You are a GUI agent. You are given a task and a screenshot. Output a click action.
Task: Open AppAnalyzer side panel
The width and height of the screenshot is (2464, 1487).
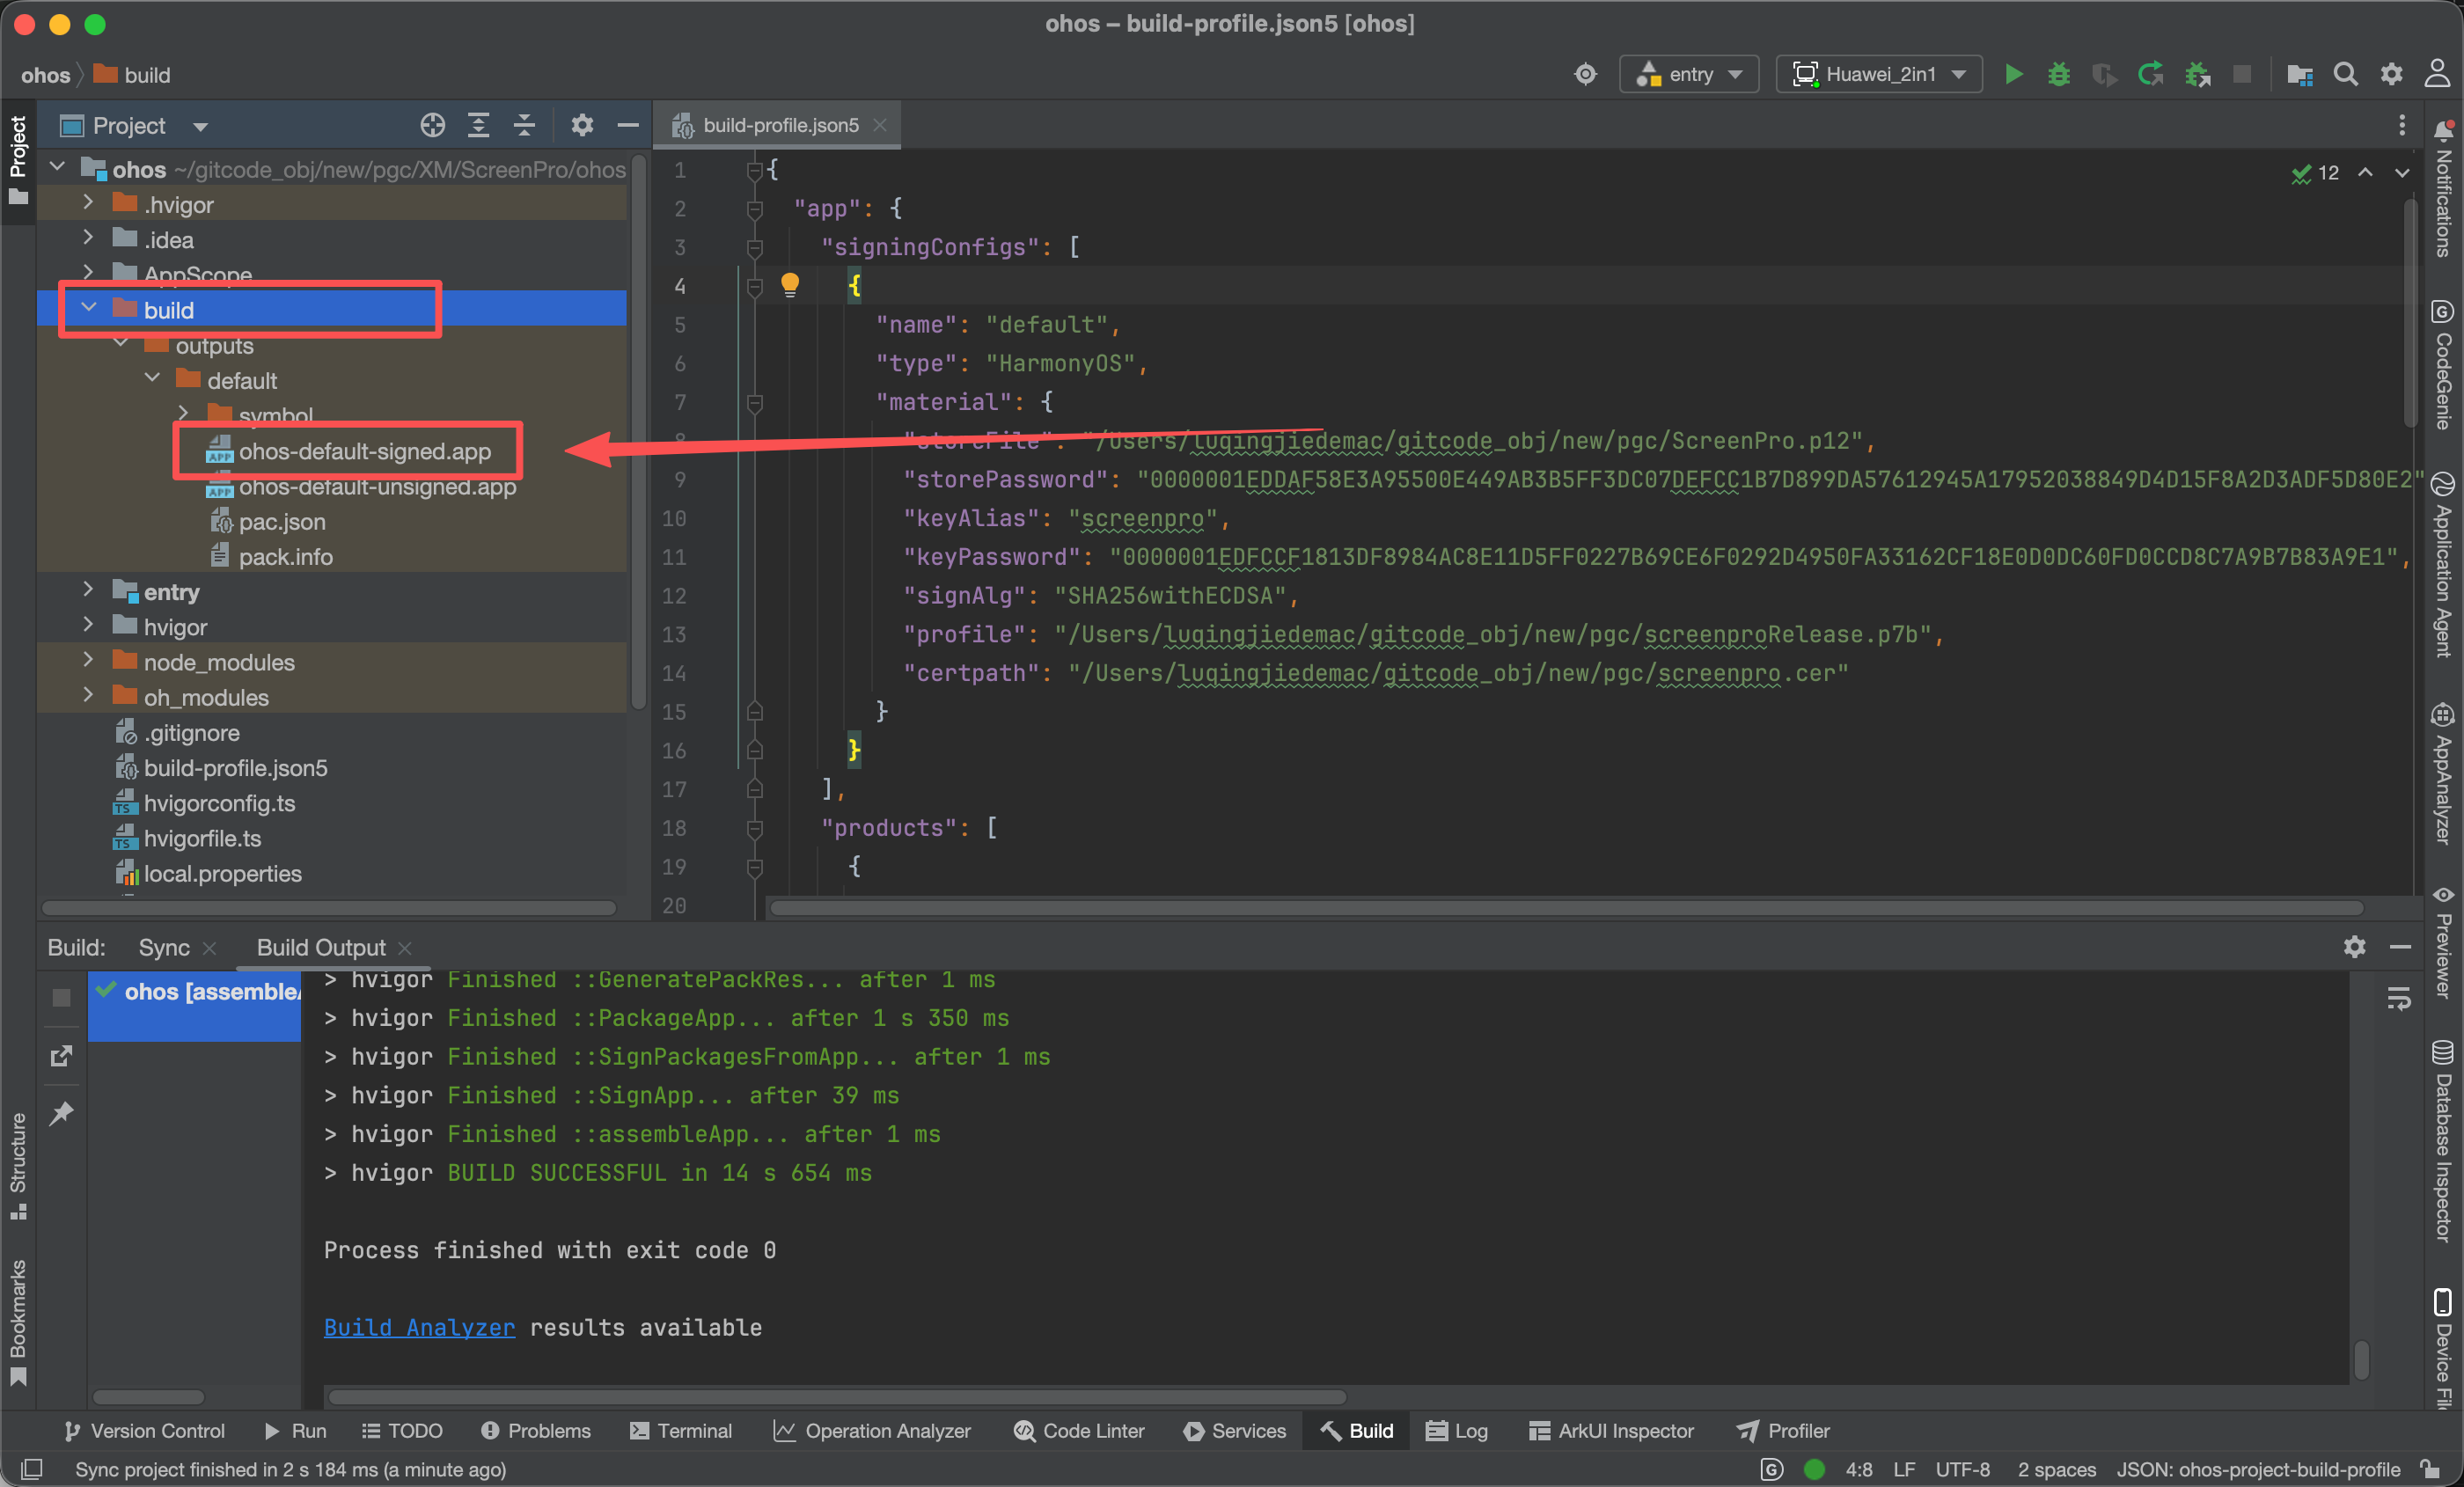(2443, 774)
